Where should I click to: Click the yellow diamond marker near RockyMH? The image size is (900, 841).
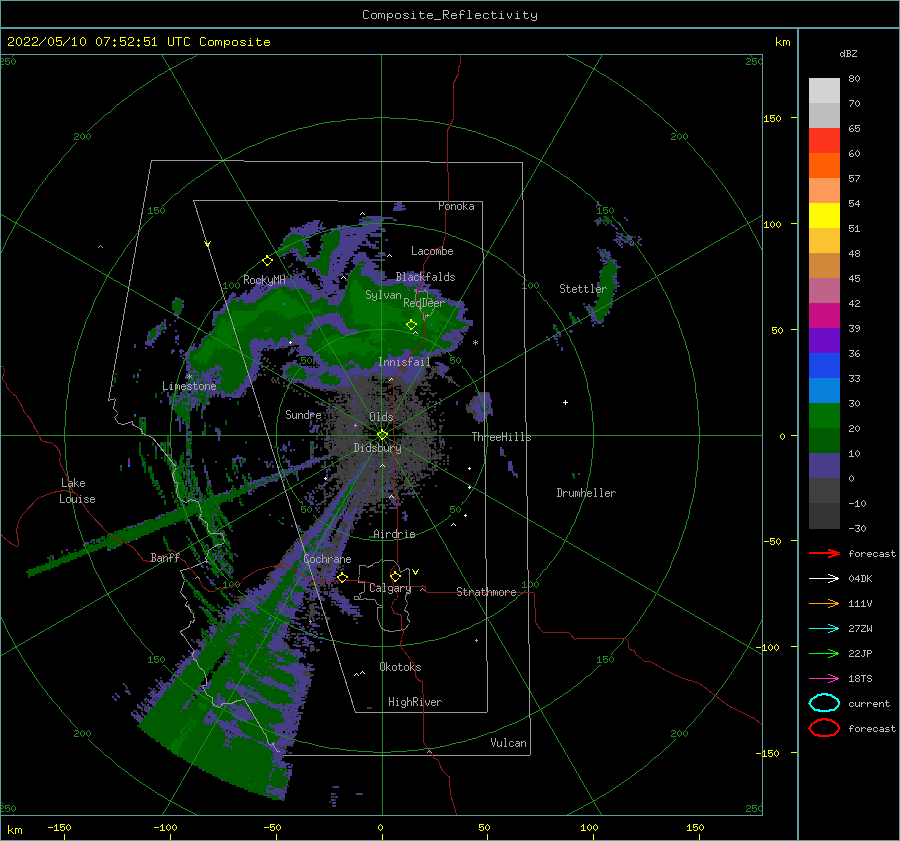[x=267, y=261]
